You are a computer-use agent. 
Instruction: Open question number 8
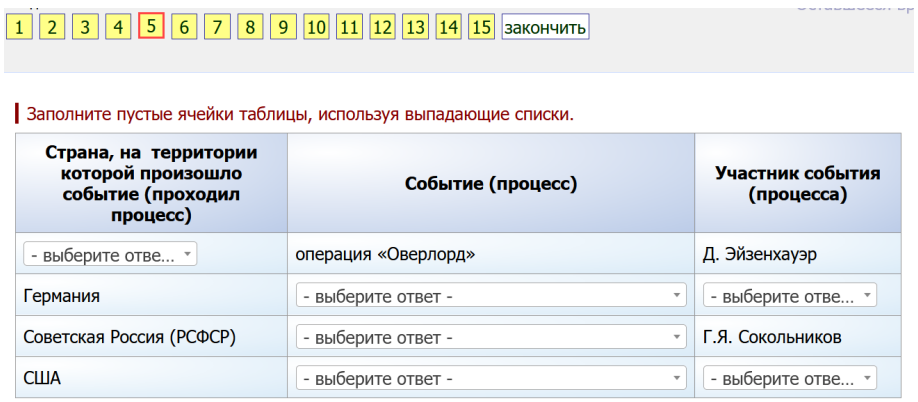[x=249, y=27]
